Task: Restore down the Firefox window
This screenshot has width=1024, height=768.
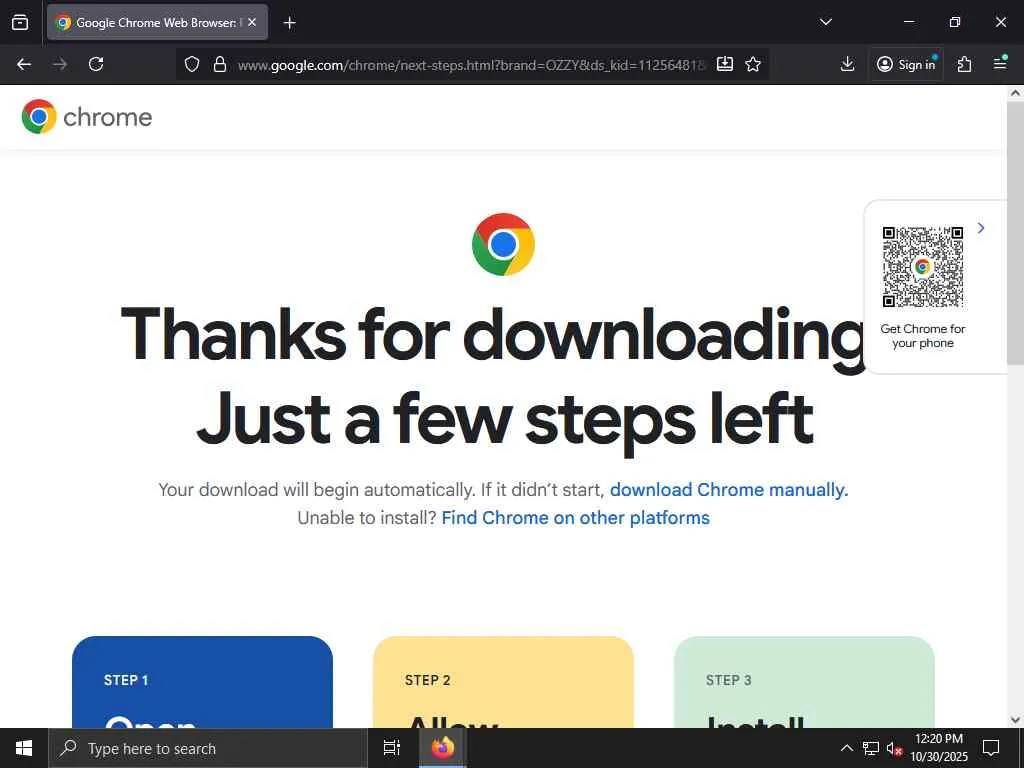Action: coord(955,22)
